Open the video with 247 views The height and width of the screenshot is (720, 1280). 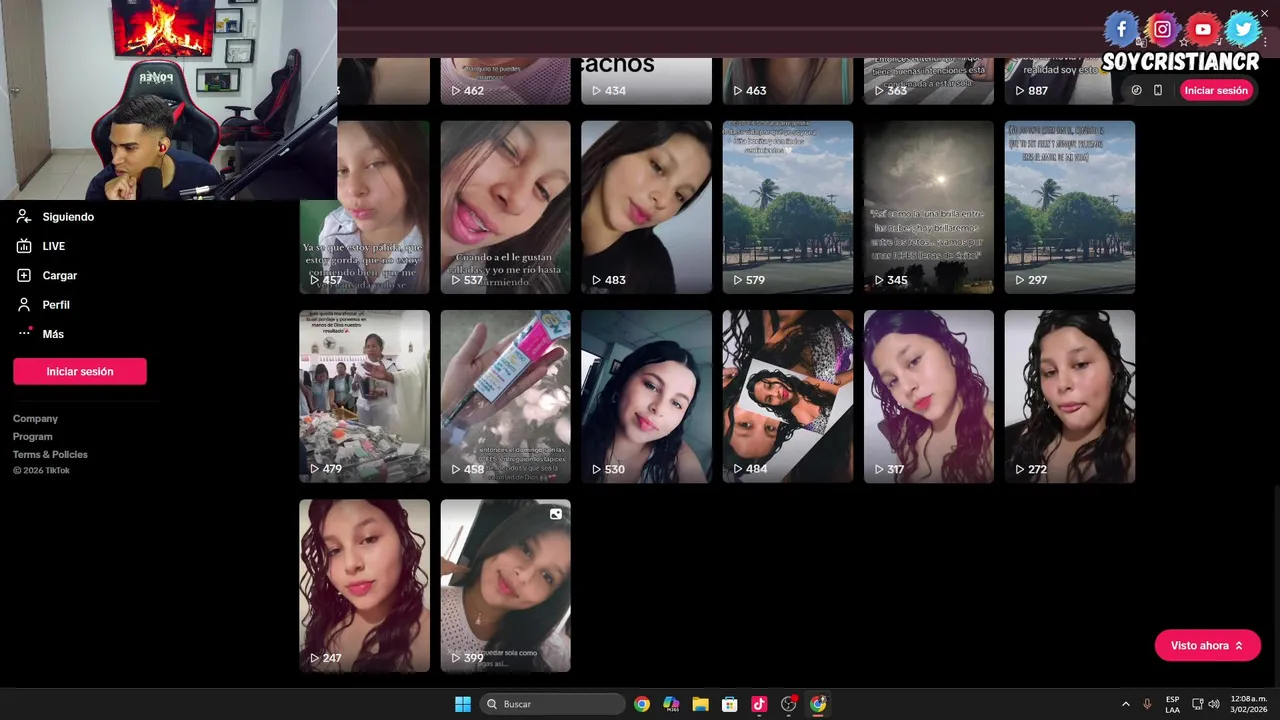(365, 586)
